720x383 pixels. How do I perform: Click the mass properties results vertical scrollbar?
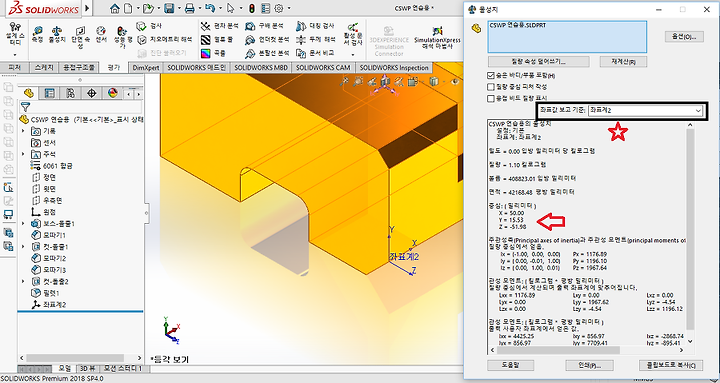(690, 229)
